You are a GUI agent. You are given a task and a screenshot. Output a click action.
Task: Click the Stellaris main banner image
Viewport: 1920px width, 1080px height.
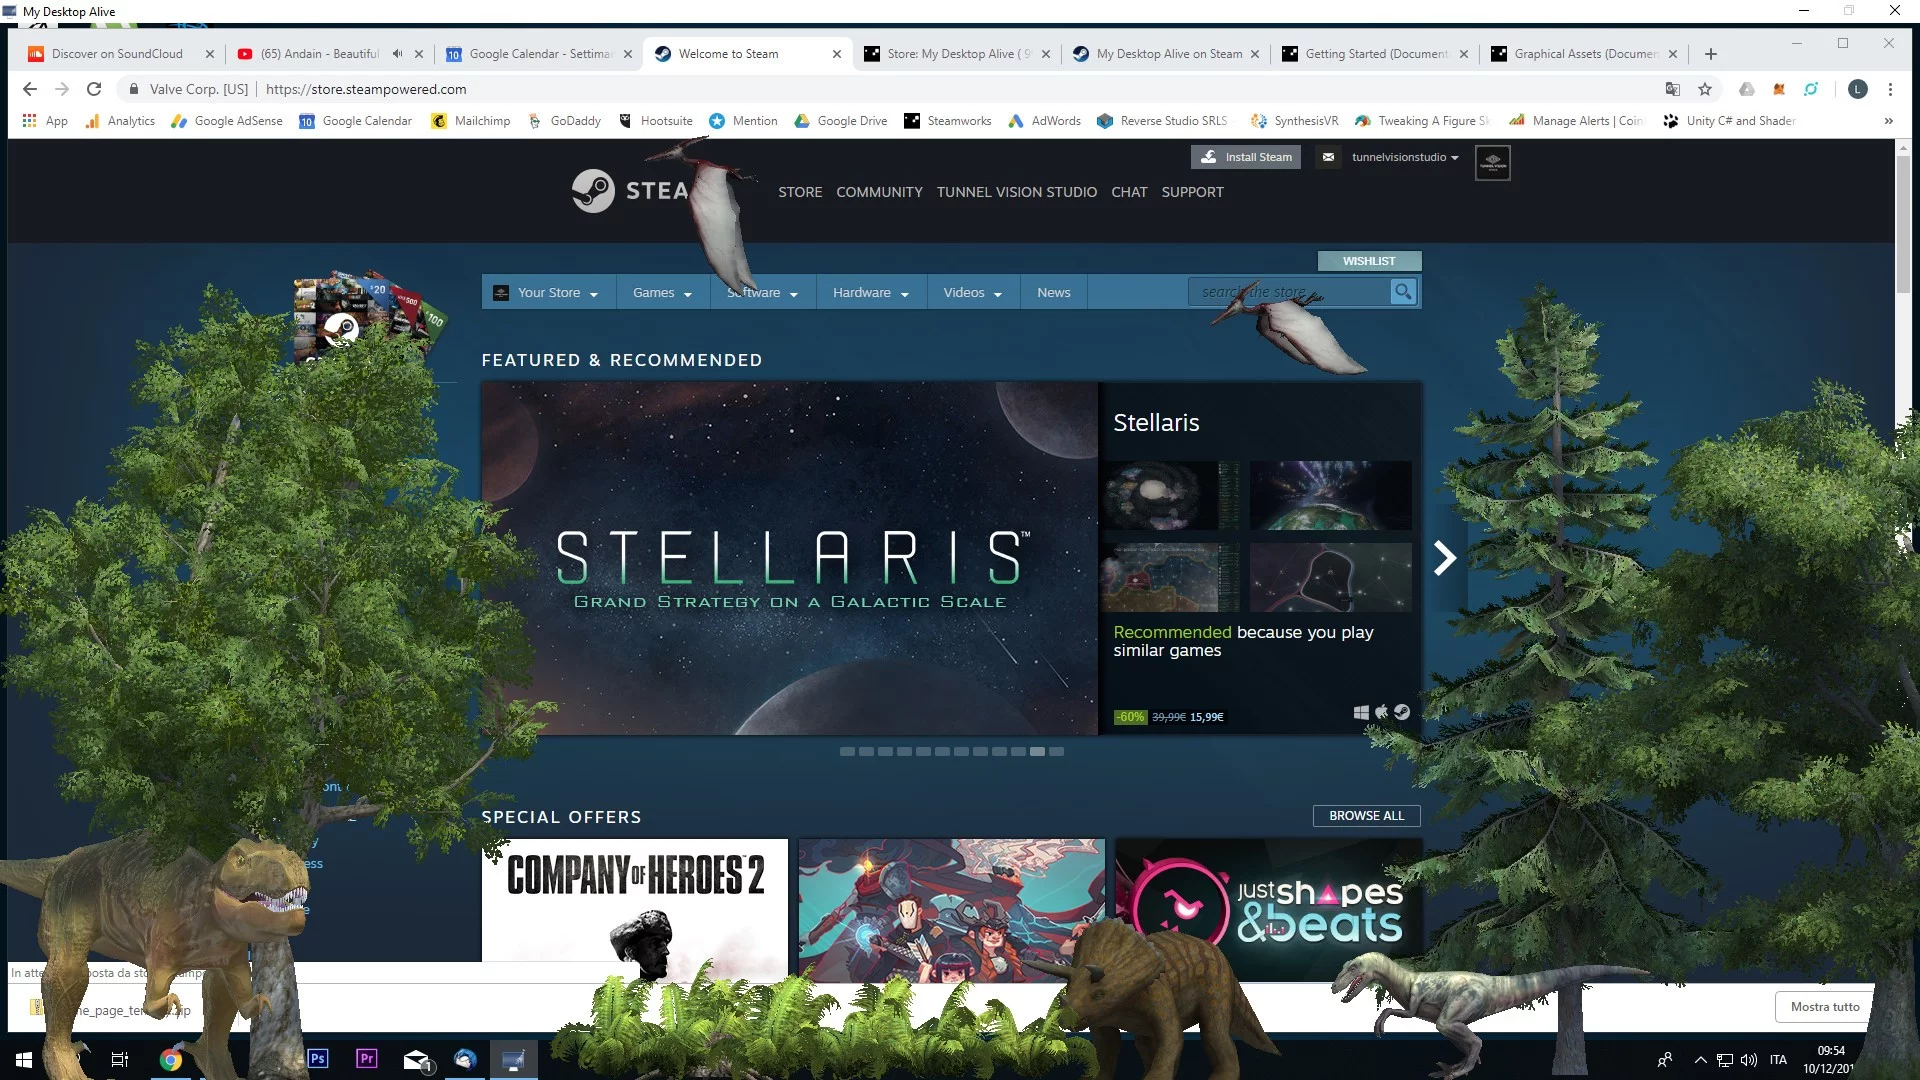[x=789, y=558]
